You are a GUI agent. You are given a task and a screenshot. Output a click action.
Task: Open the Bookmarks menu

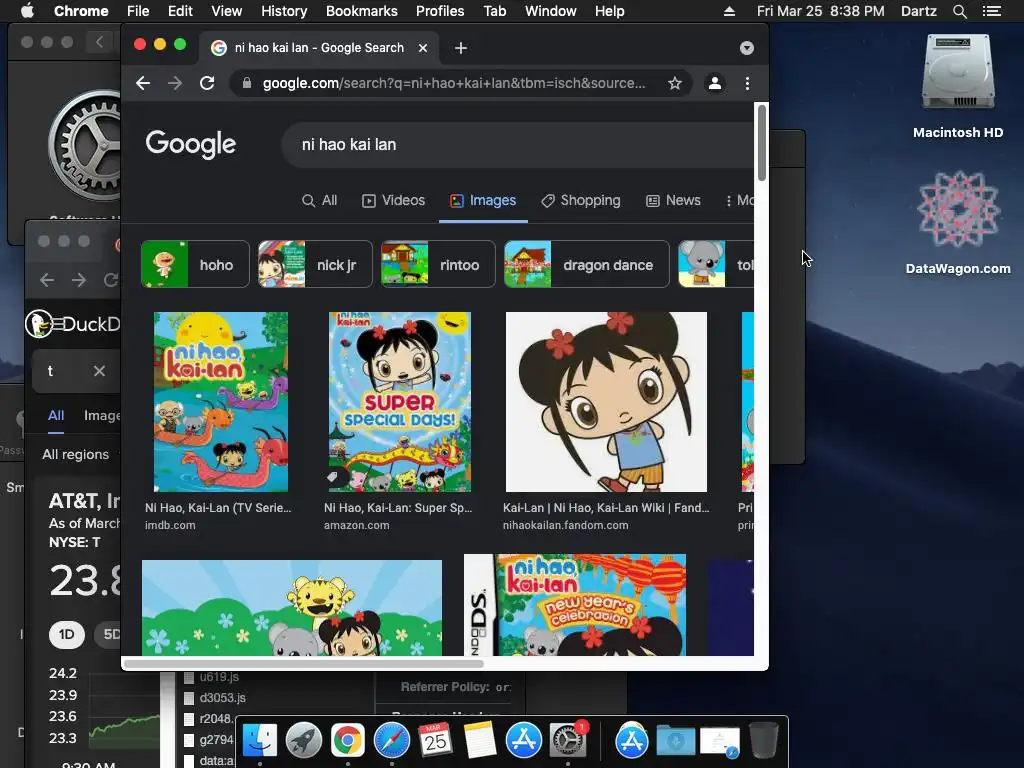pyautogui.click(x=362, y=11)
